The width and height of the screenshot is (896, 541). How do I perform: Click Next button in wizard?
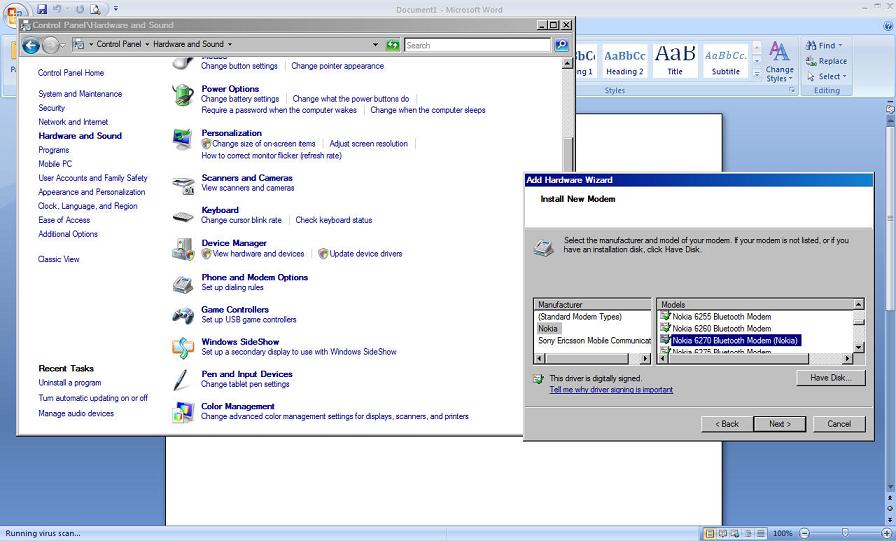(x=779, y=424)
